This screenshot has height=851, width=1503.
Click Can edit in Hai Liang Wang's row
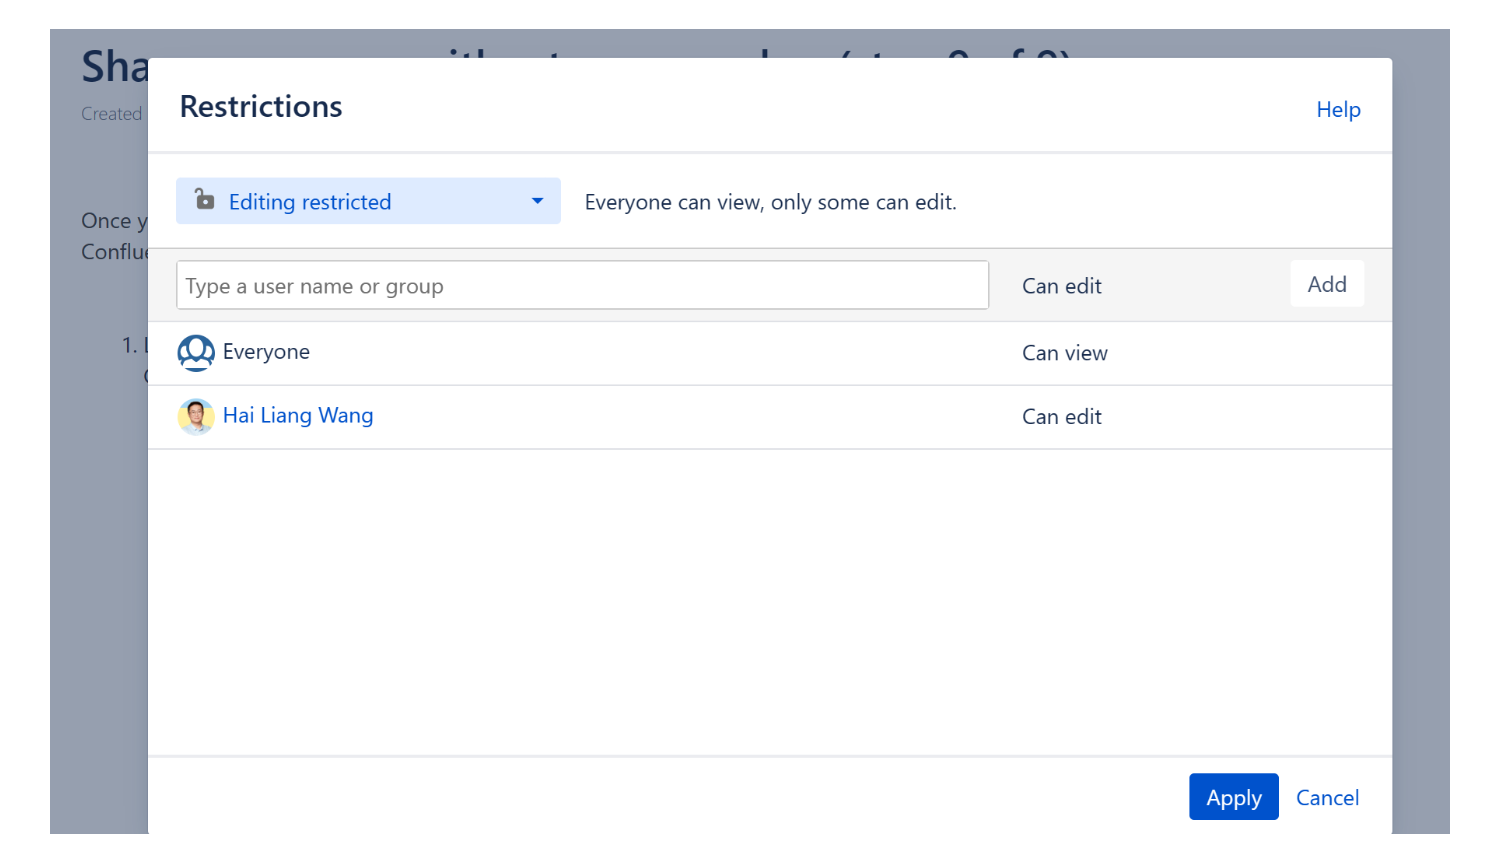[1061, 417]
